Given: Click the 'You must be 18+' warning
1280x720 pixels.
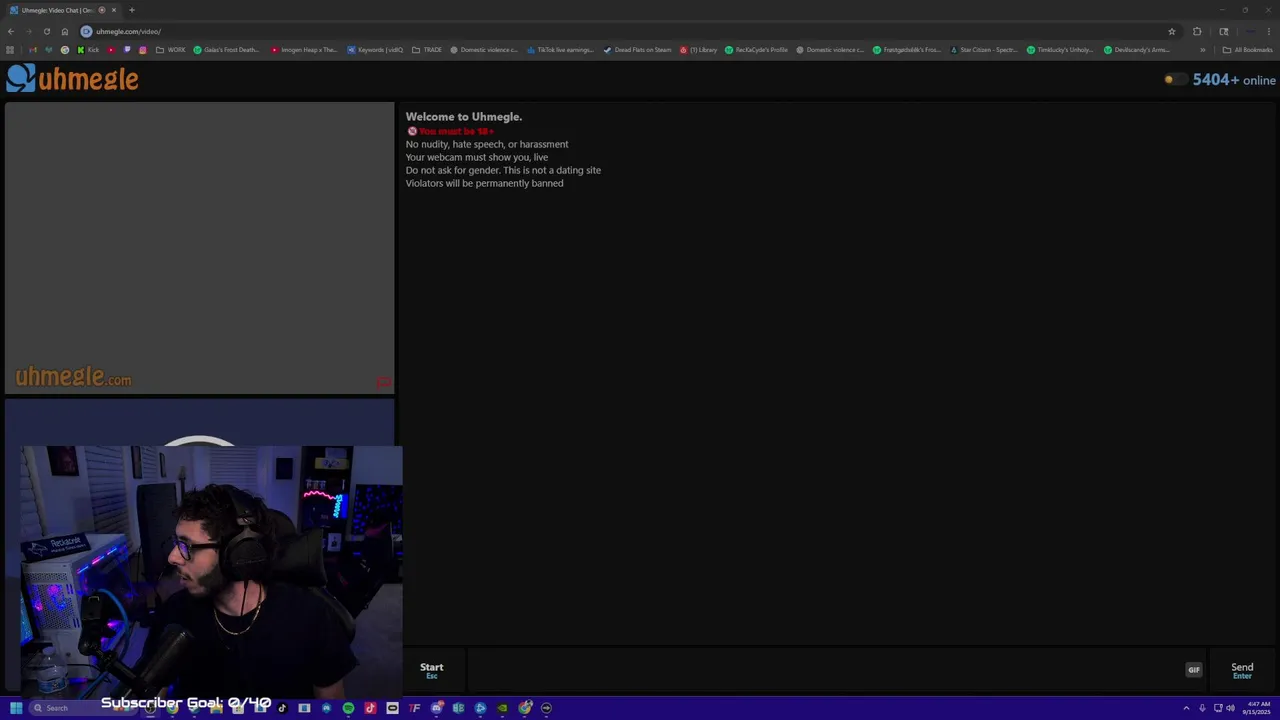Looking at the screenshot, I should point(450,131).
